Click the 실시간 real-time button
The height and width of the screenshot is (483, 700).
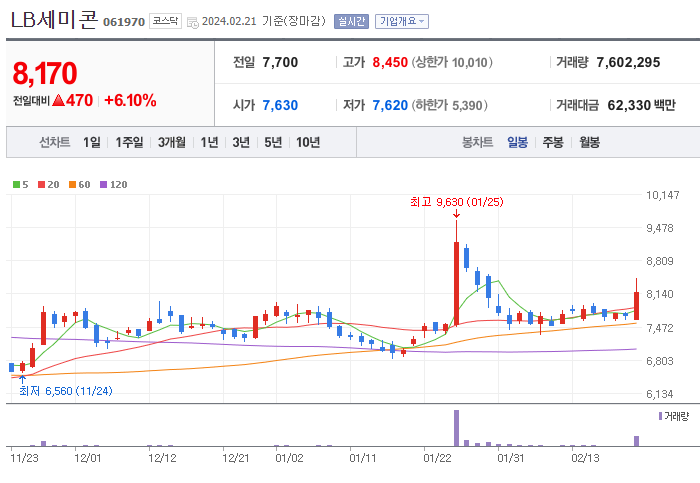click(x=351, y=21)
